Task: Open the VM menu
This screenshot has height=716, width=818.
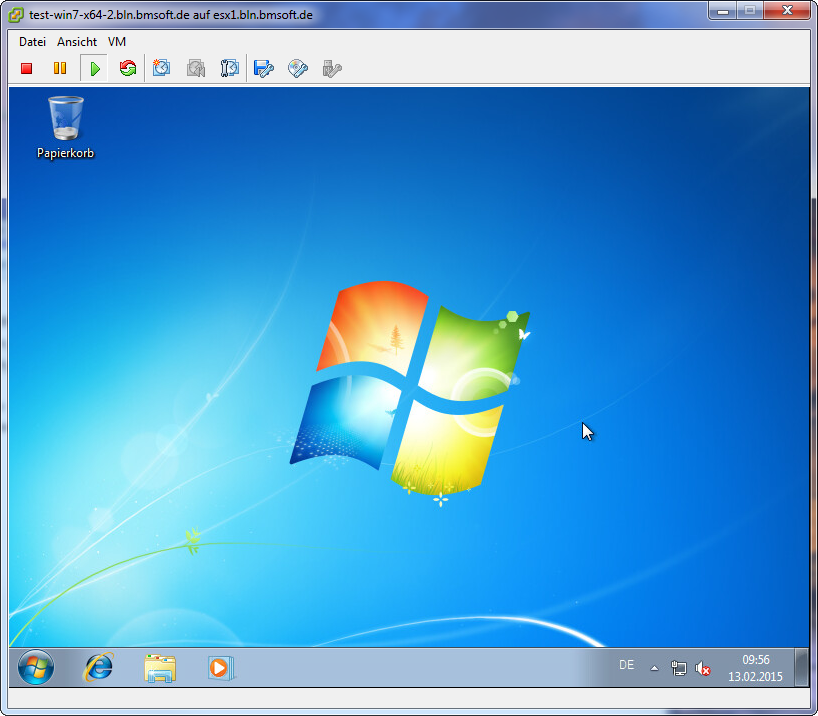Action: pos(117,42)
